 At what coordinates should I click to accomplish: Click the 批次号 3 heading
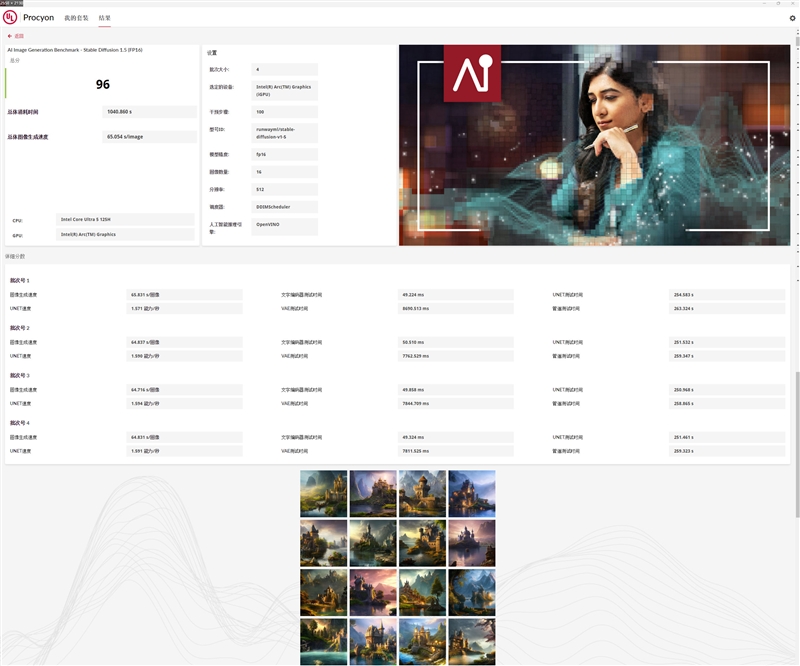(20, 376)
